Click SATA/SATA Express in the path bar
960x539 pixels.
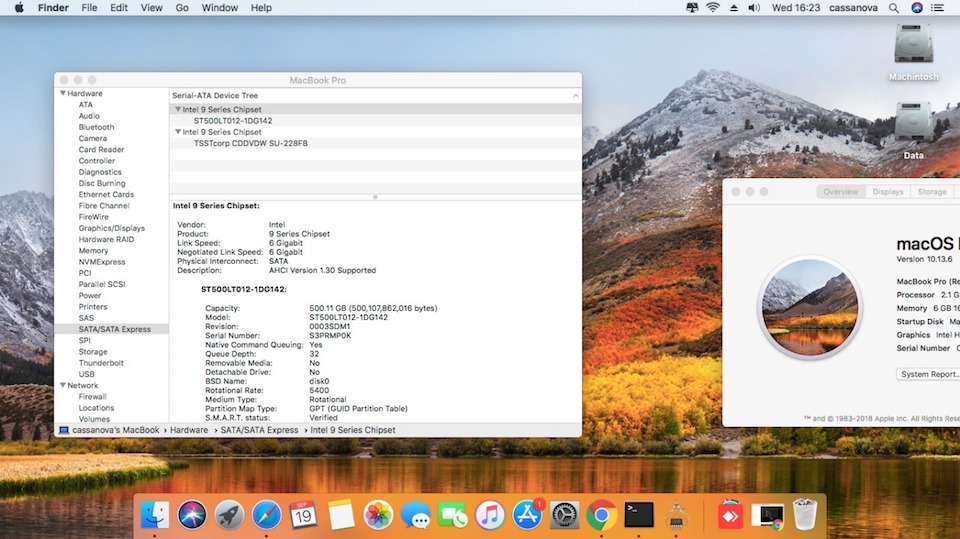tap(260, 430)
